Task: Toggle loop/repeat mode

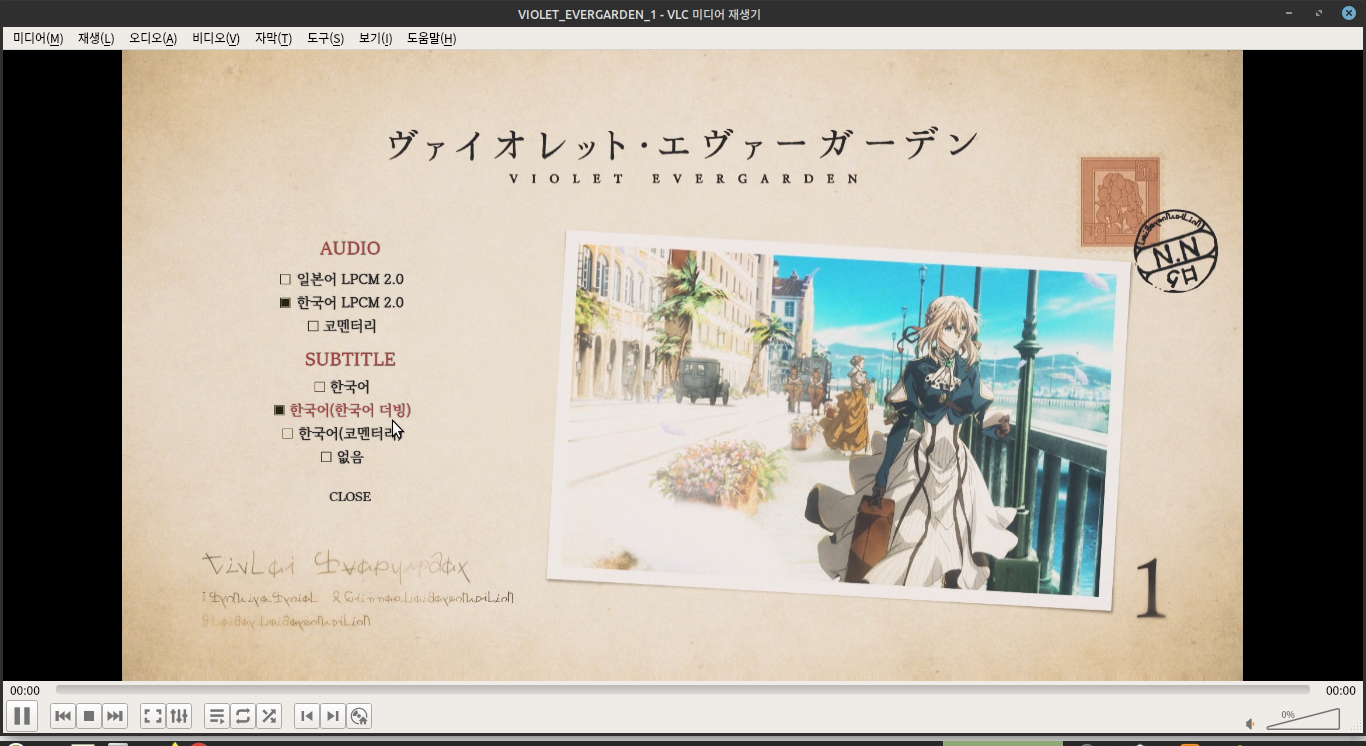Action: [243, 716]
